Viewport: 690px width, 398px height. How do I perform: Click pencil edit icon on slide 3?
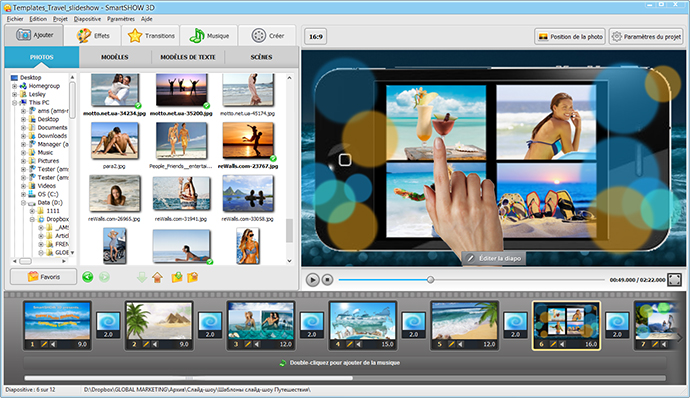point(248,344)
